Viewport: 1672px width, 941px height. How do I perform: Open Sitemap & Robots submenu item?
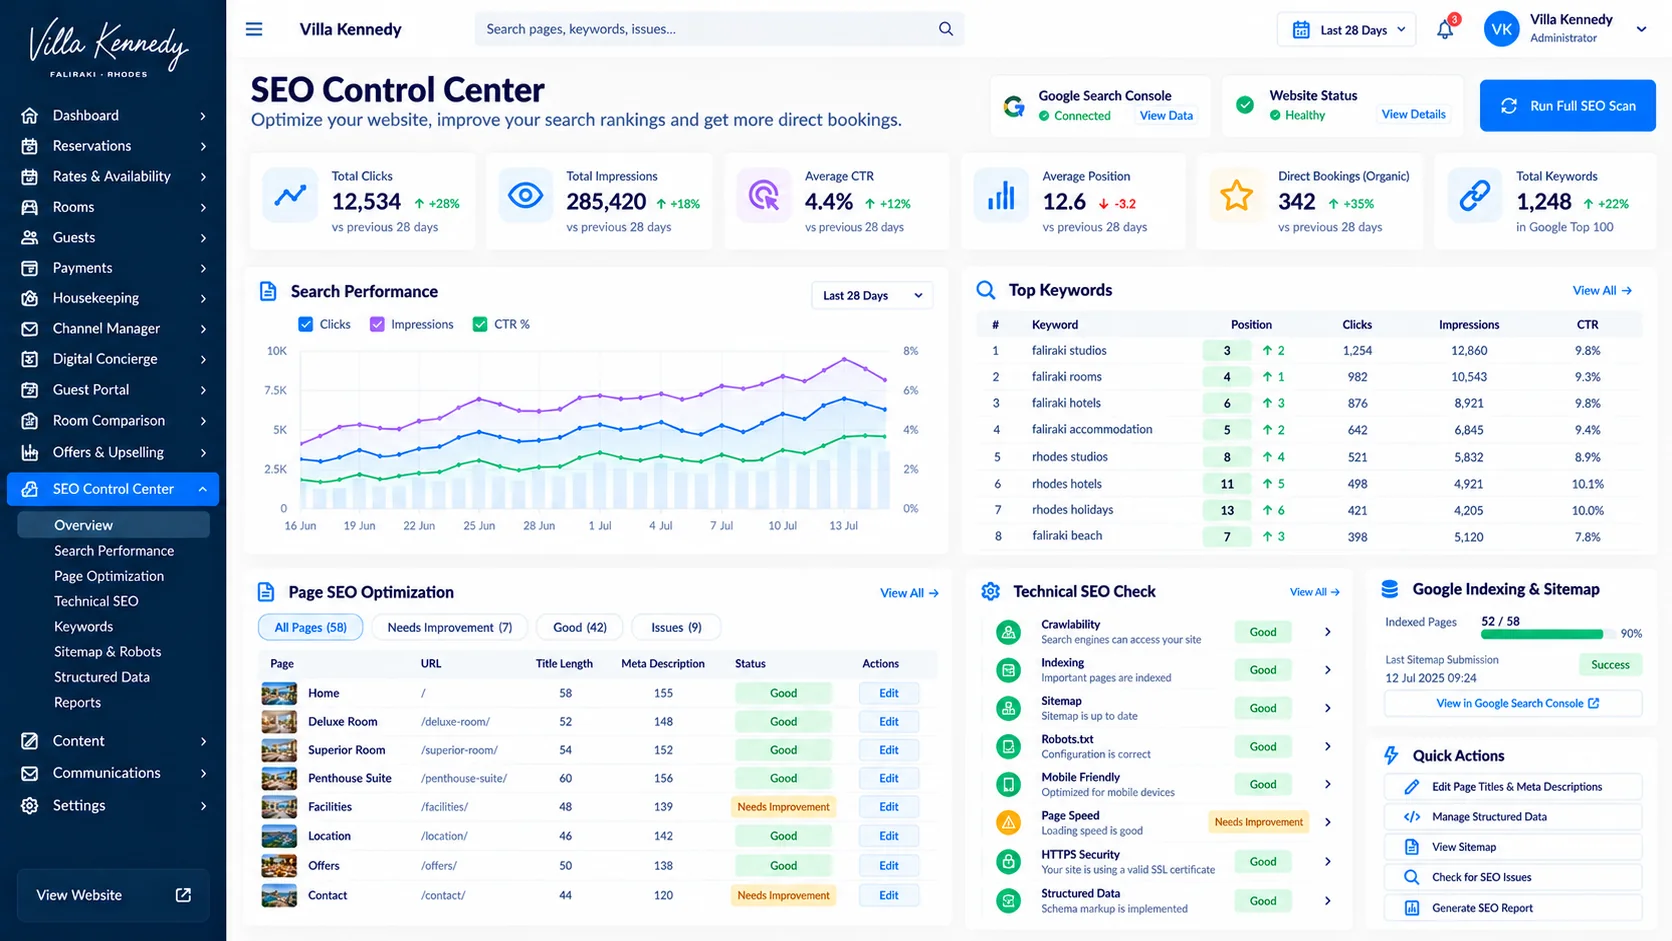click(x=108, y=652)
